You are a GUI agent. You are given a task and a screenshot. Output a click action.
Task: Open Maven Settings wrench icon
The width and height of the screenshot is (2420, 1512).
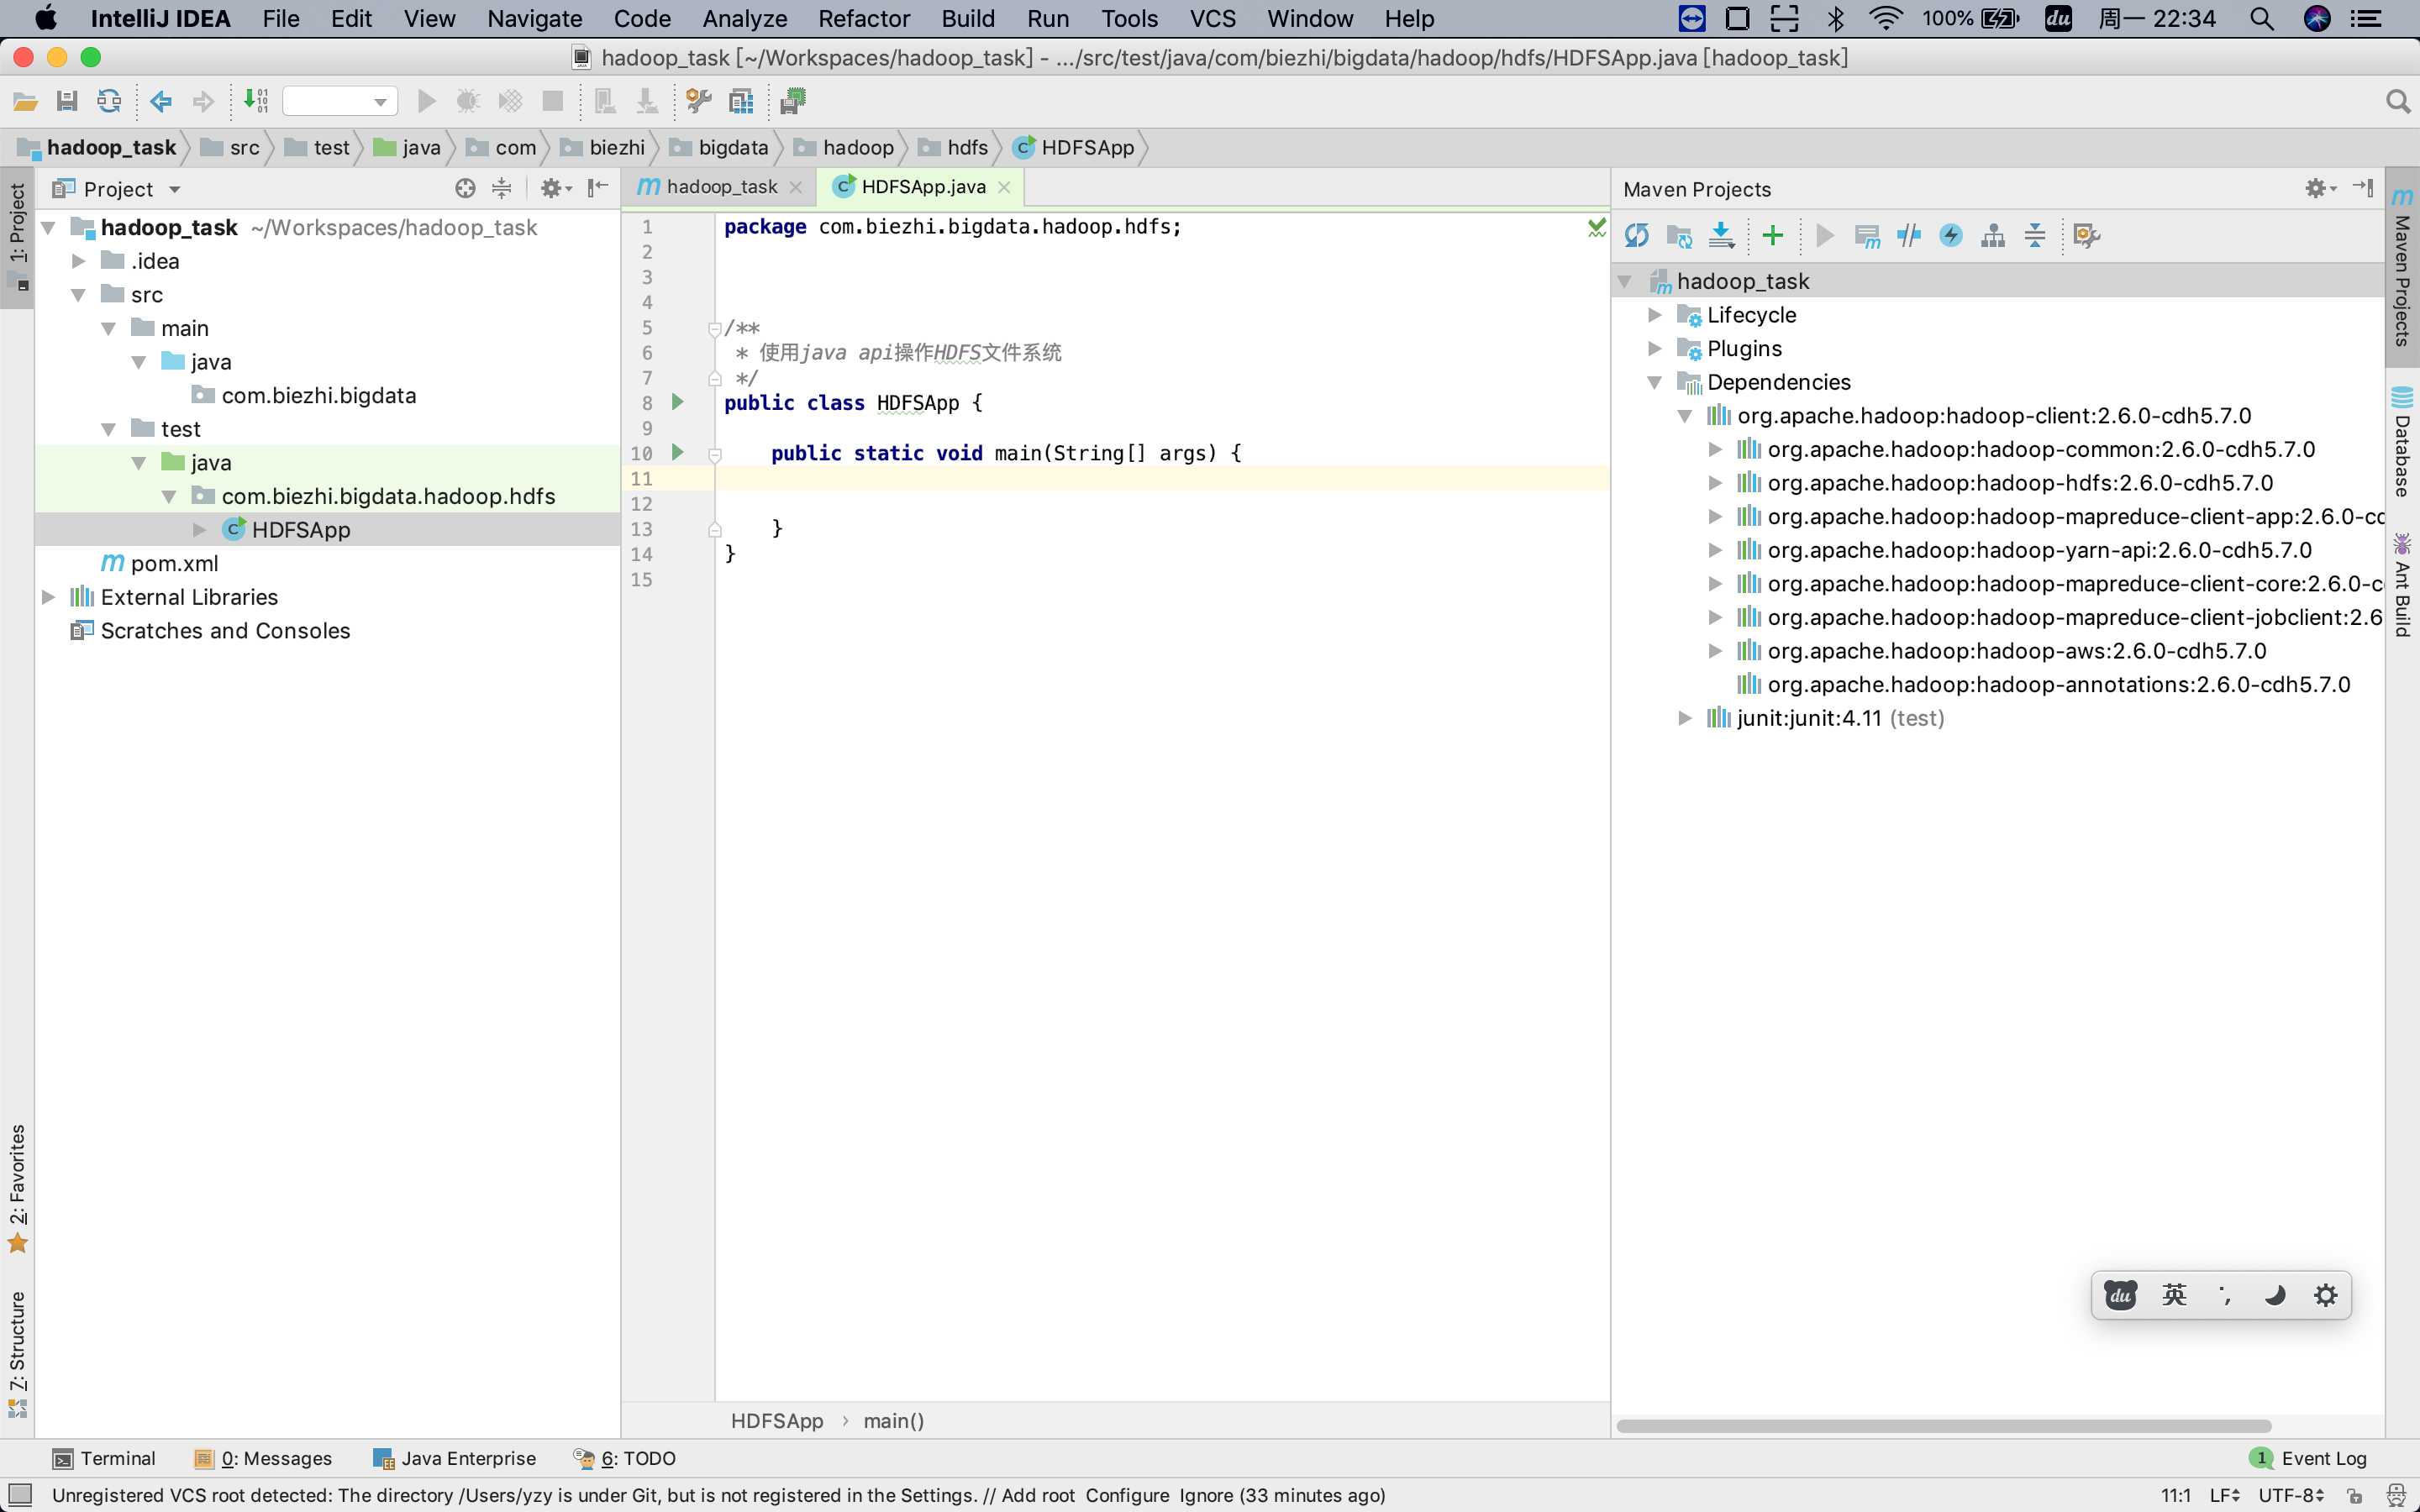[x=2086, y=236]
